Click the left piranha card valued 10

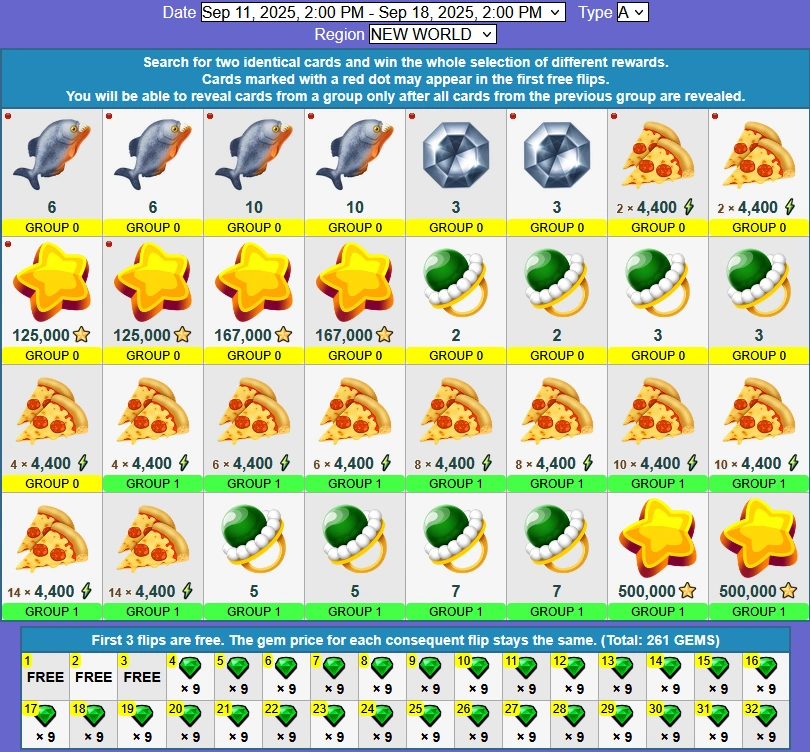click(x=254, y=173)
